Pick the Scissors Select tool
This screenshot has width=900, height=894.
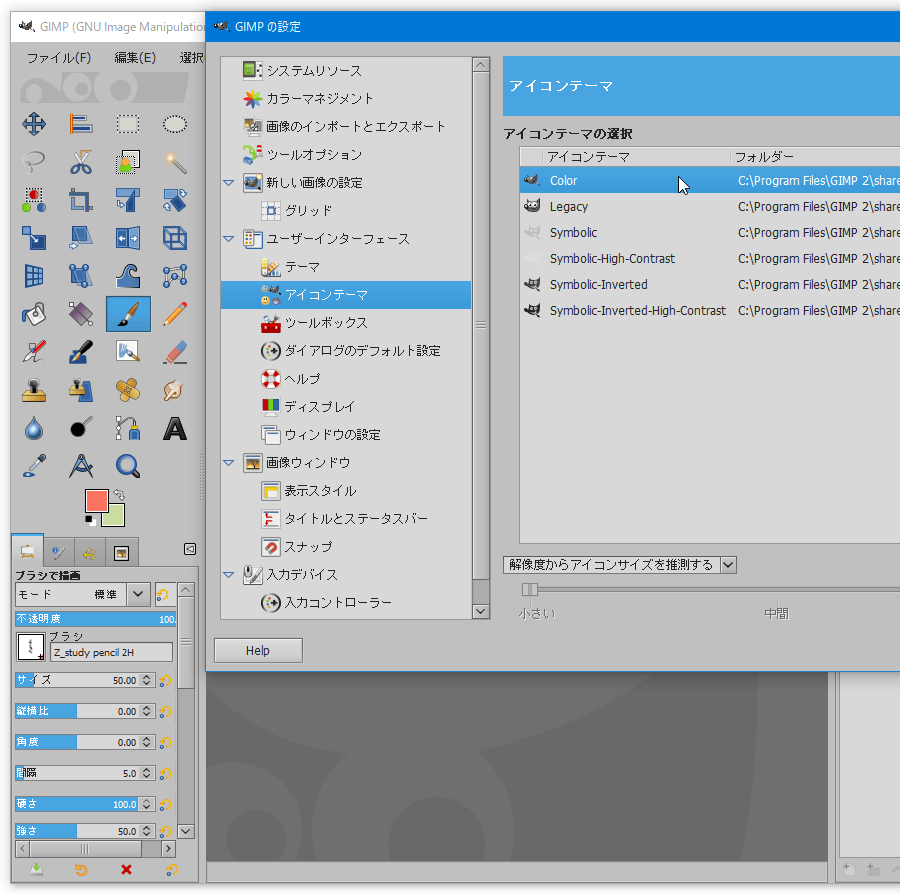[81, 162]
